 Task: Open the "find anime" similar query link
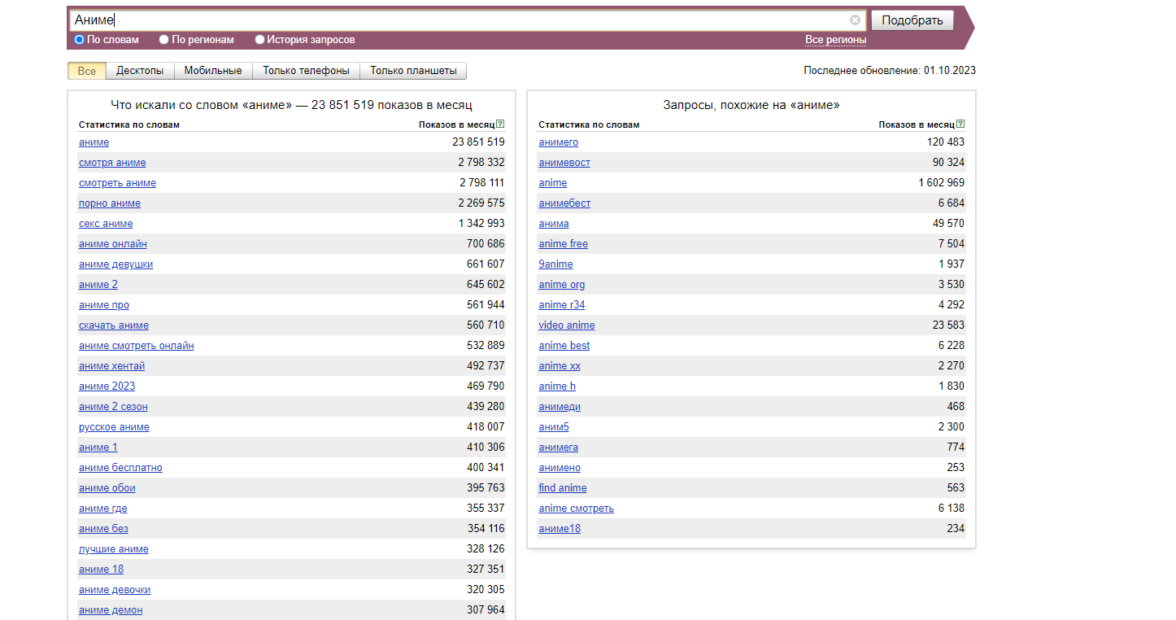(x=562, y=488)
